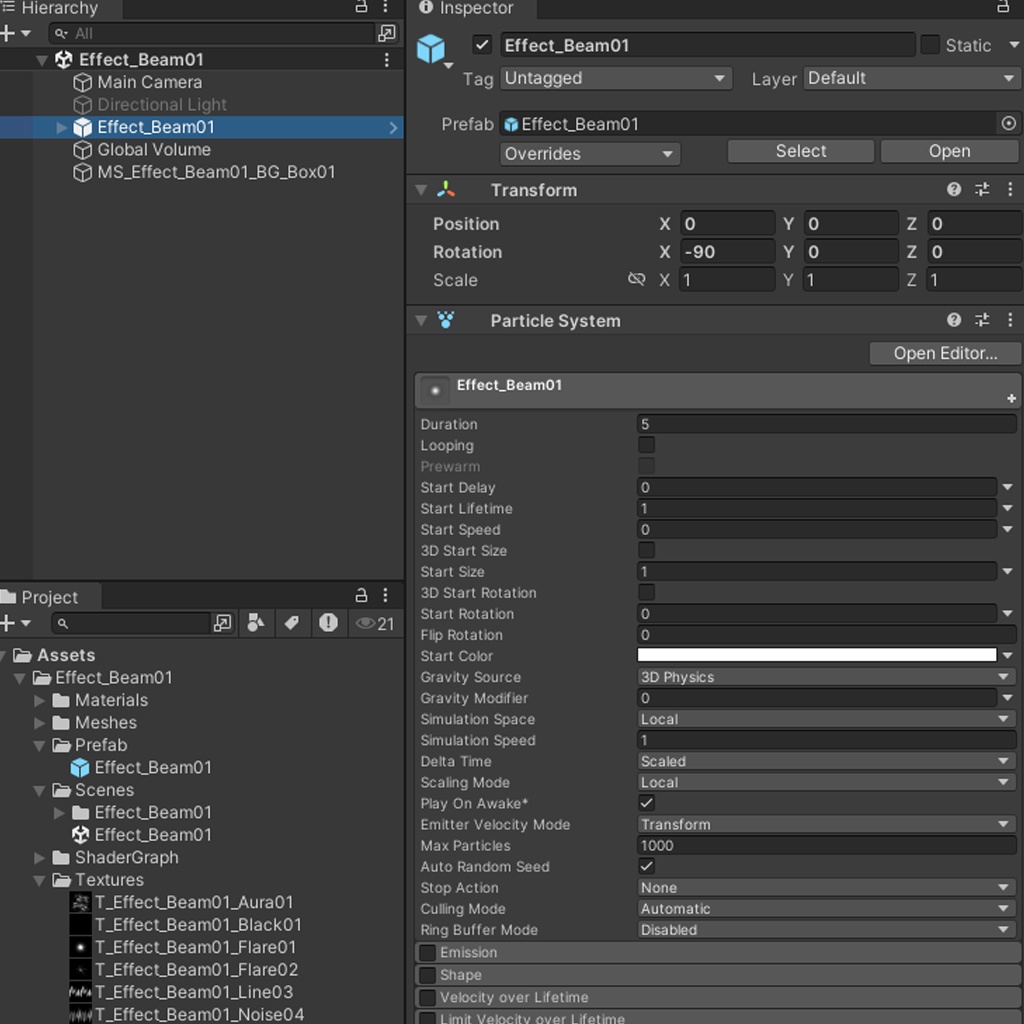Click the Select button for the prefab

coord(799,151)
